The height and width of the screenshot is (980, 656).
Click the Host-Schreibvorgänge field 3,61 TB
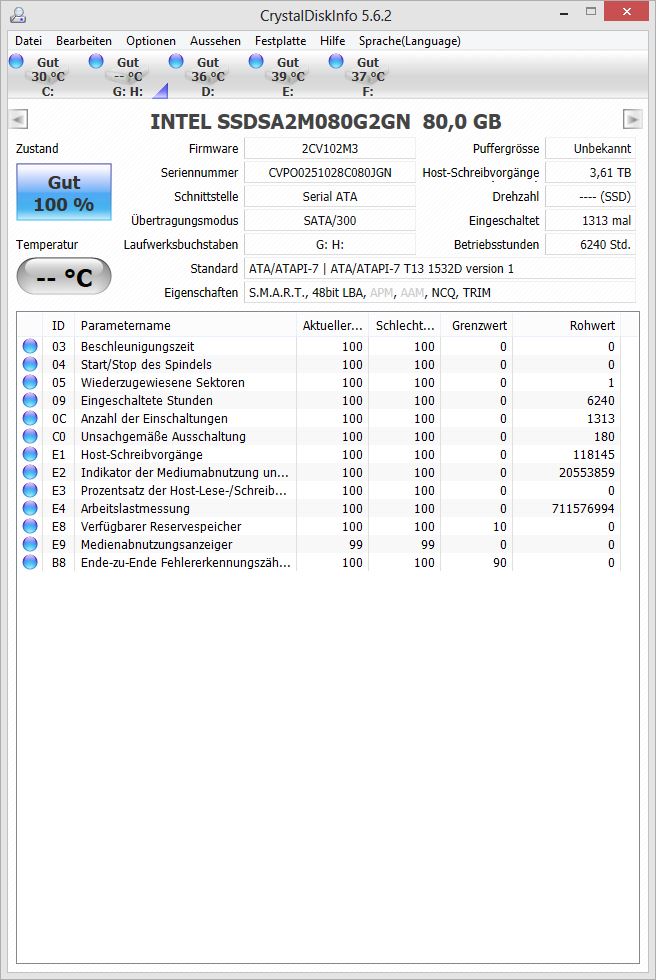[x=590, y=172]
